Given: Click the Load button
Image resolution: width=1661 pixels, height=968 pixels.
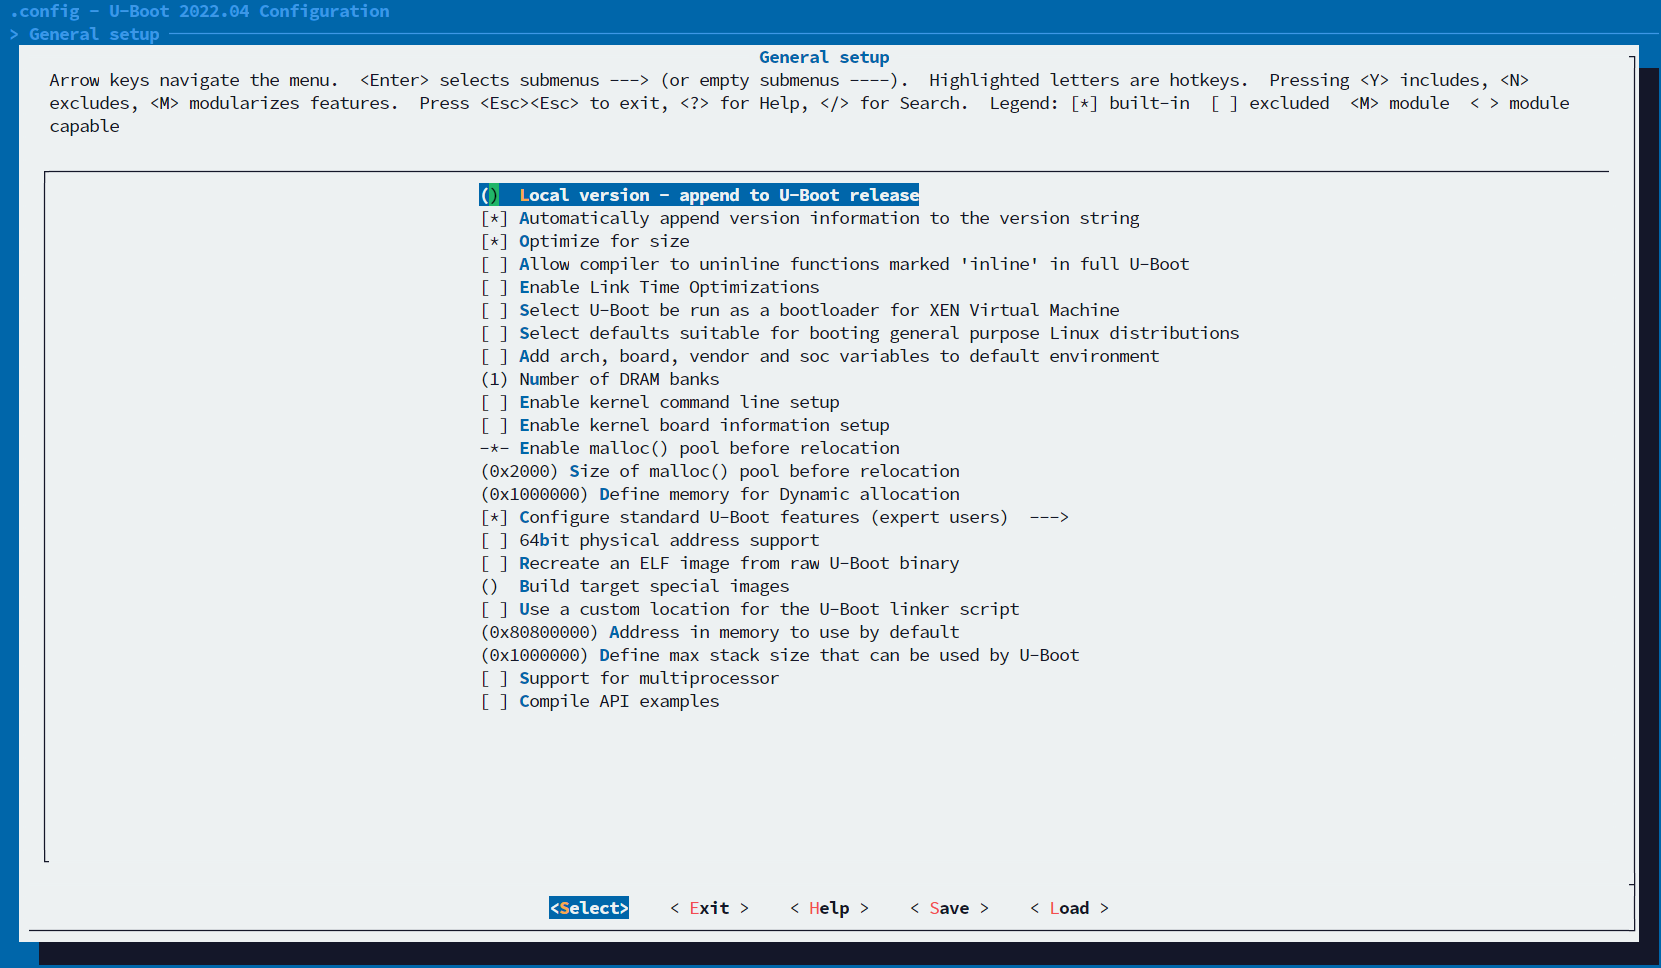Looking at the screenshot, I should pos(1069,908).
